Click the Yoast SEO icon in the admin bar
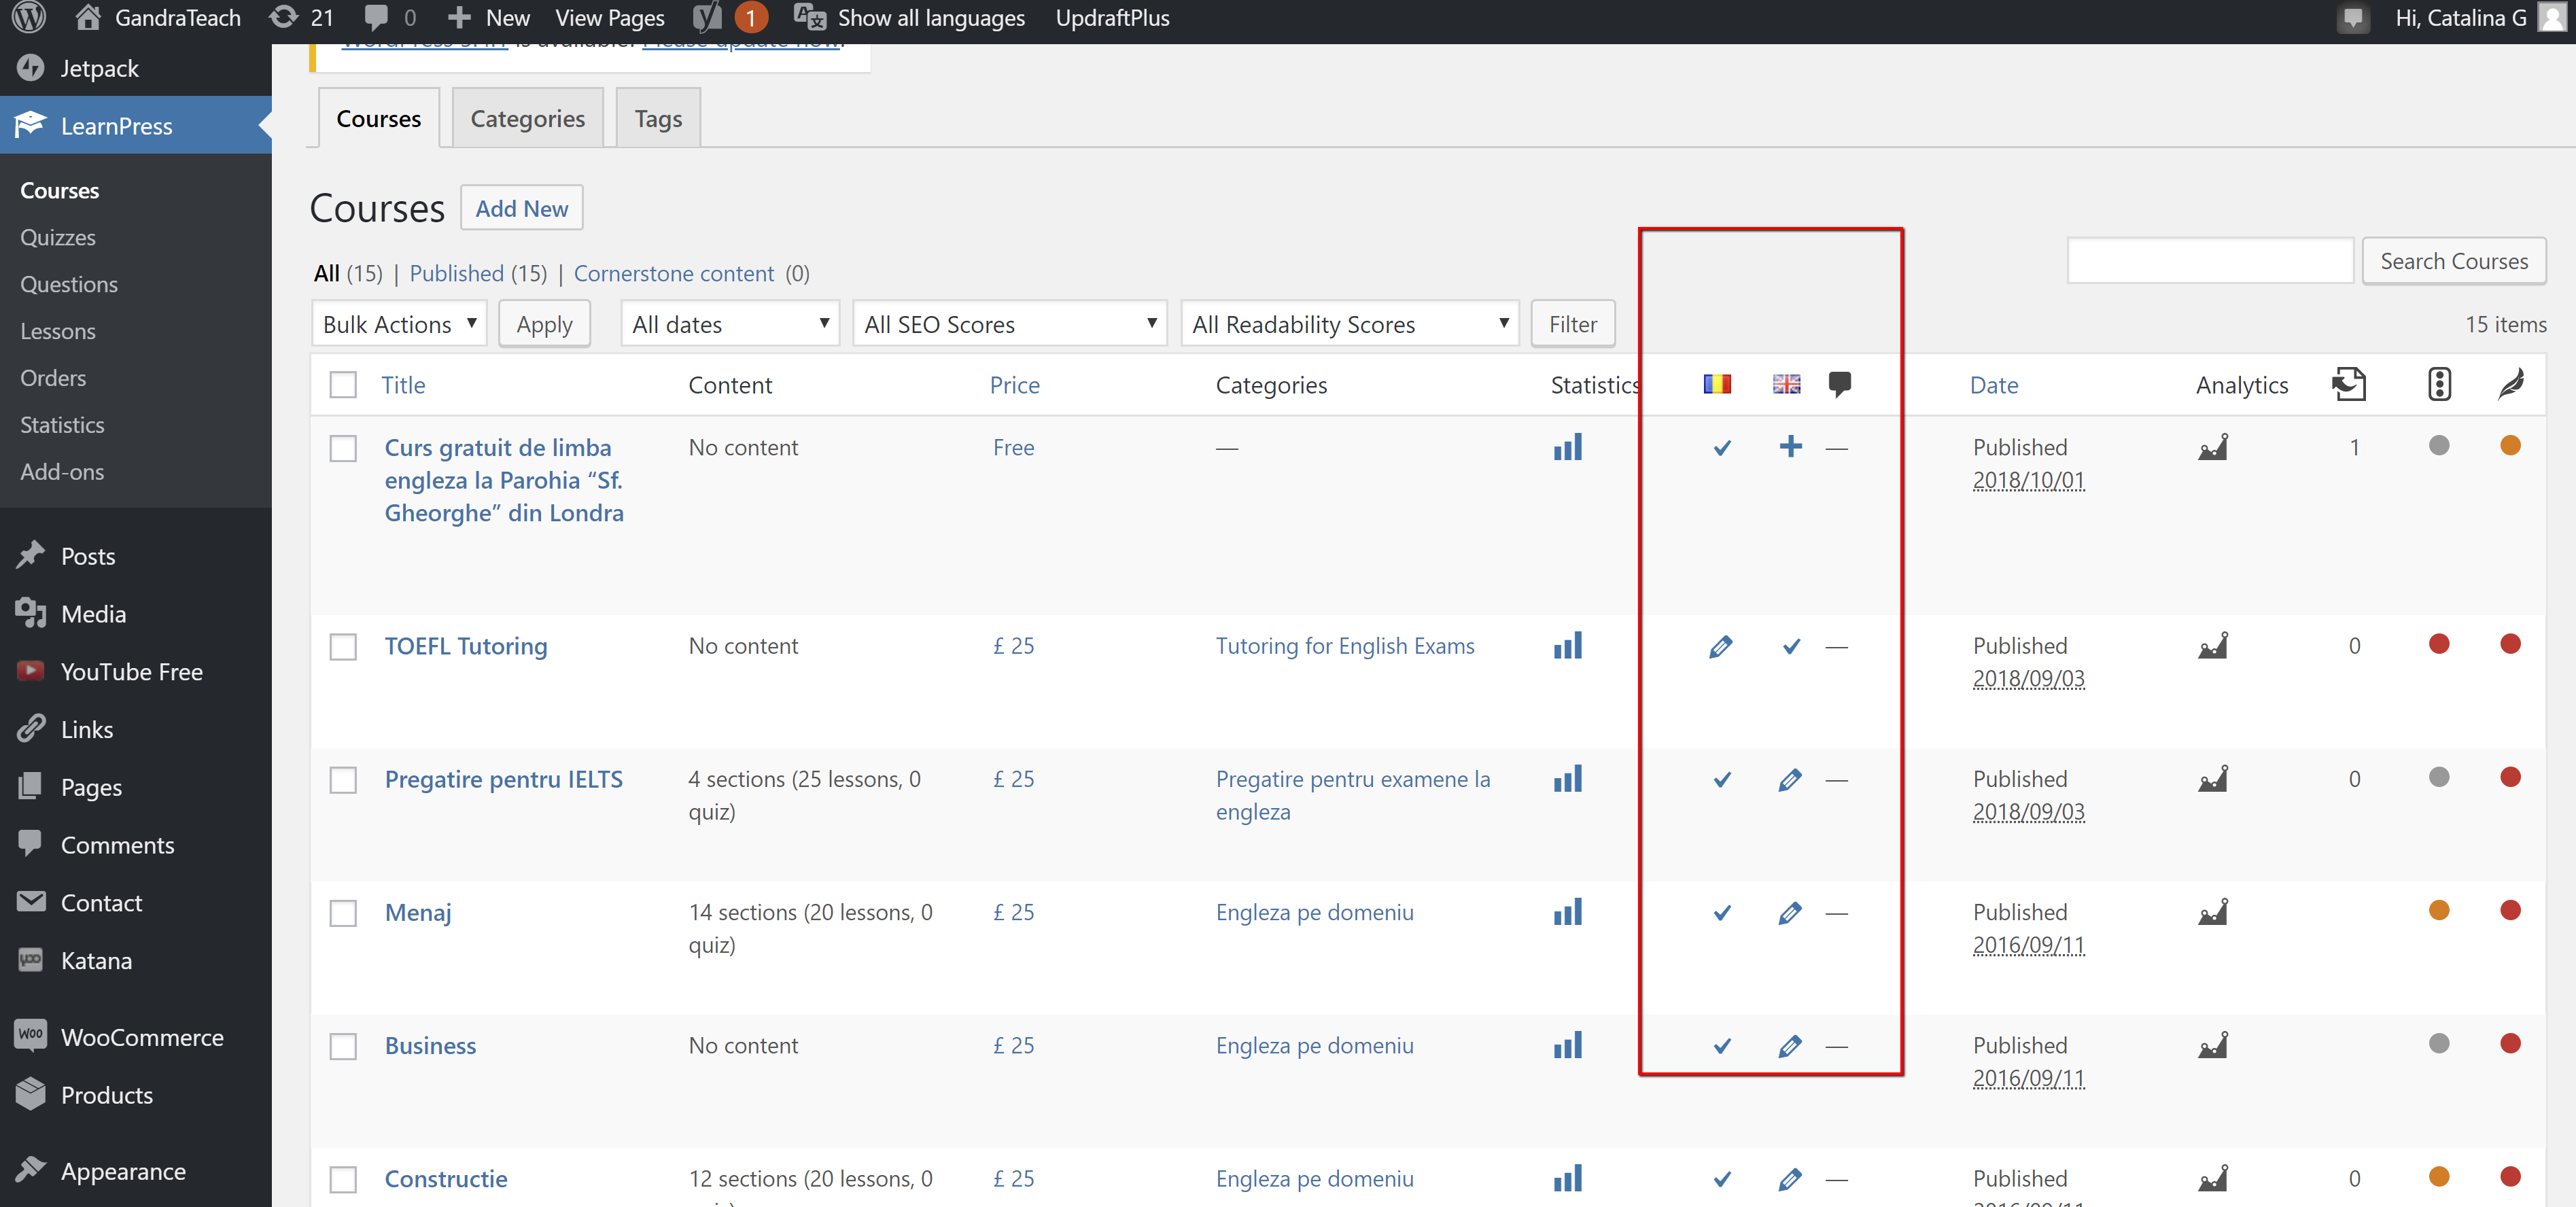 pyautogui.click(x=708, y=18)
